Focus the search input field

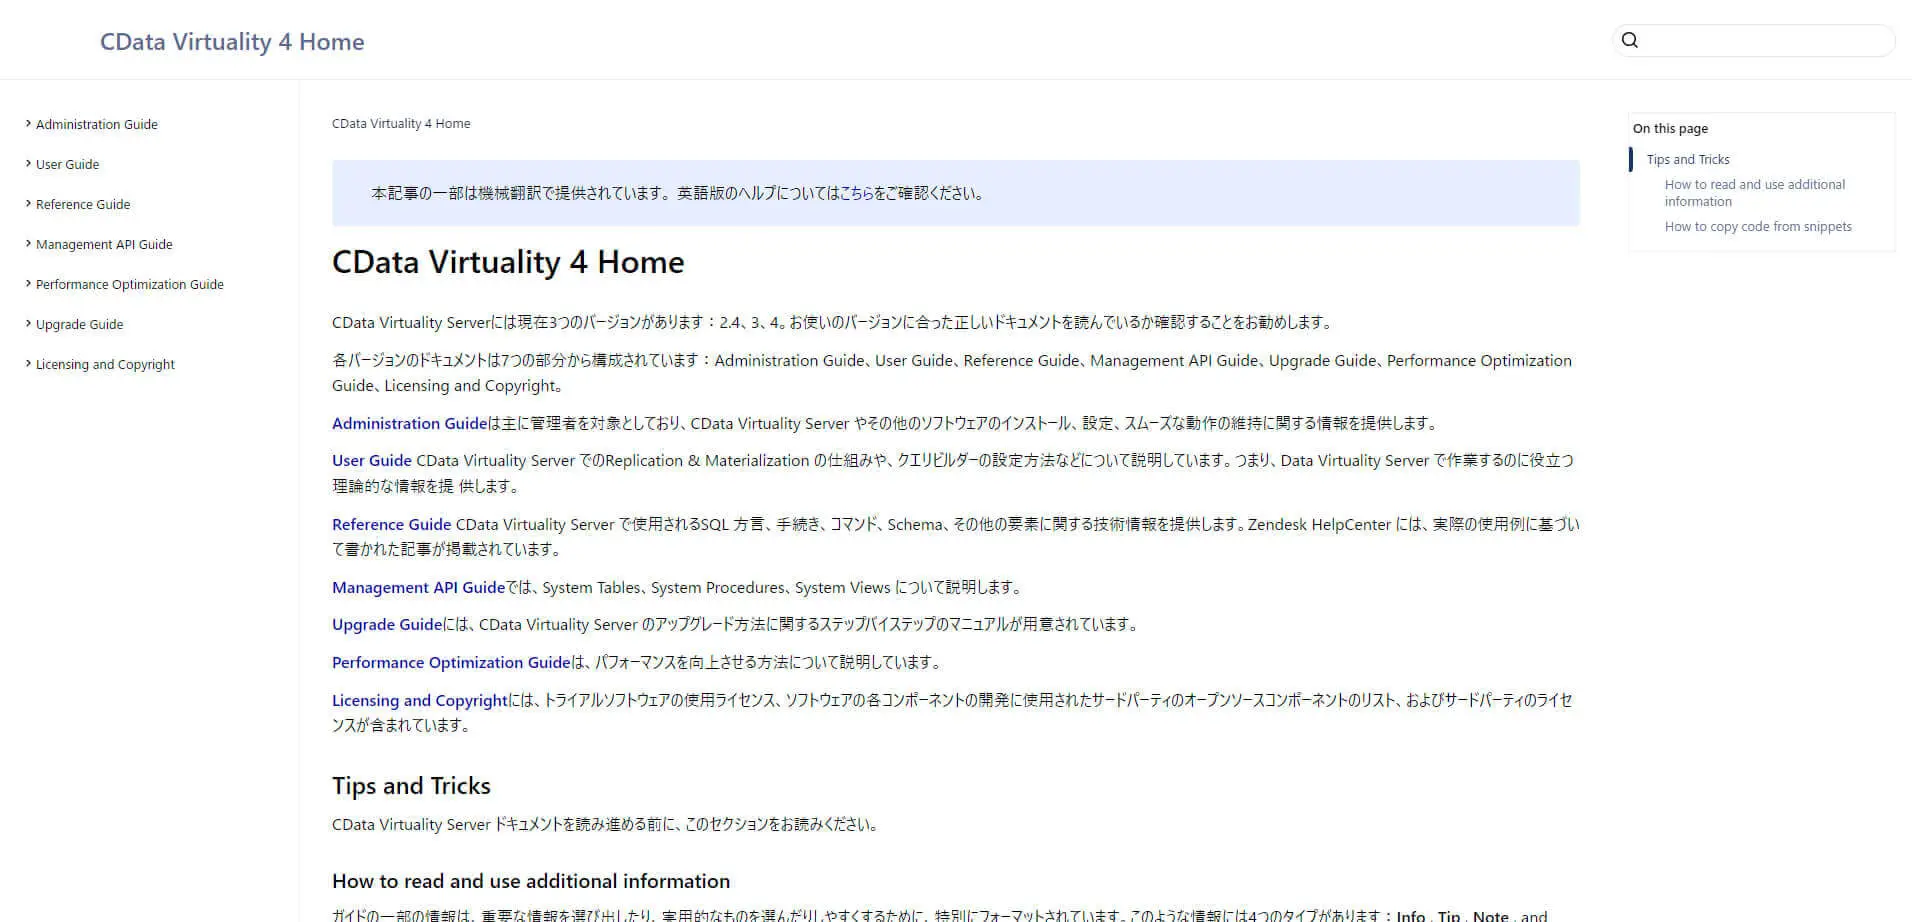pos(1754,40)
